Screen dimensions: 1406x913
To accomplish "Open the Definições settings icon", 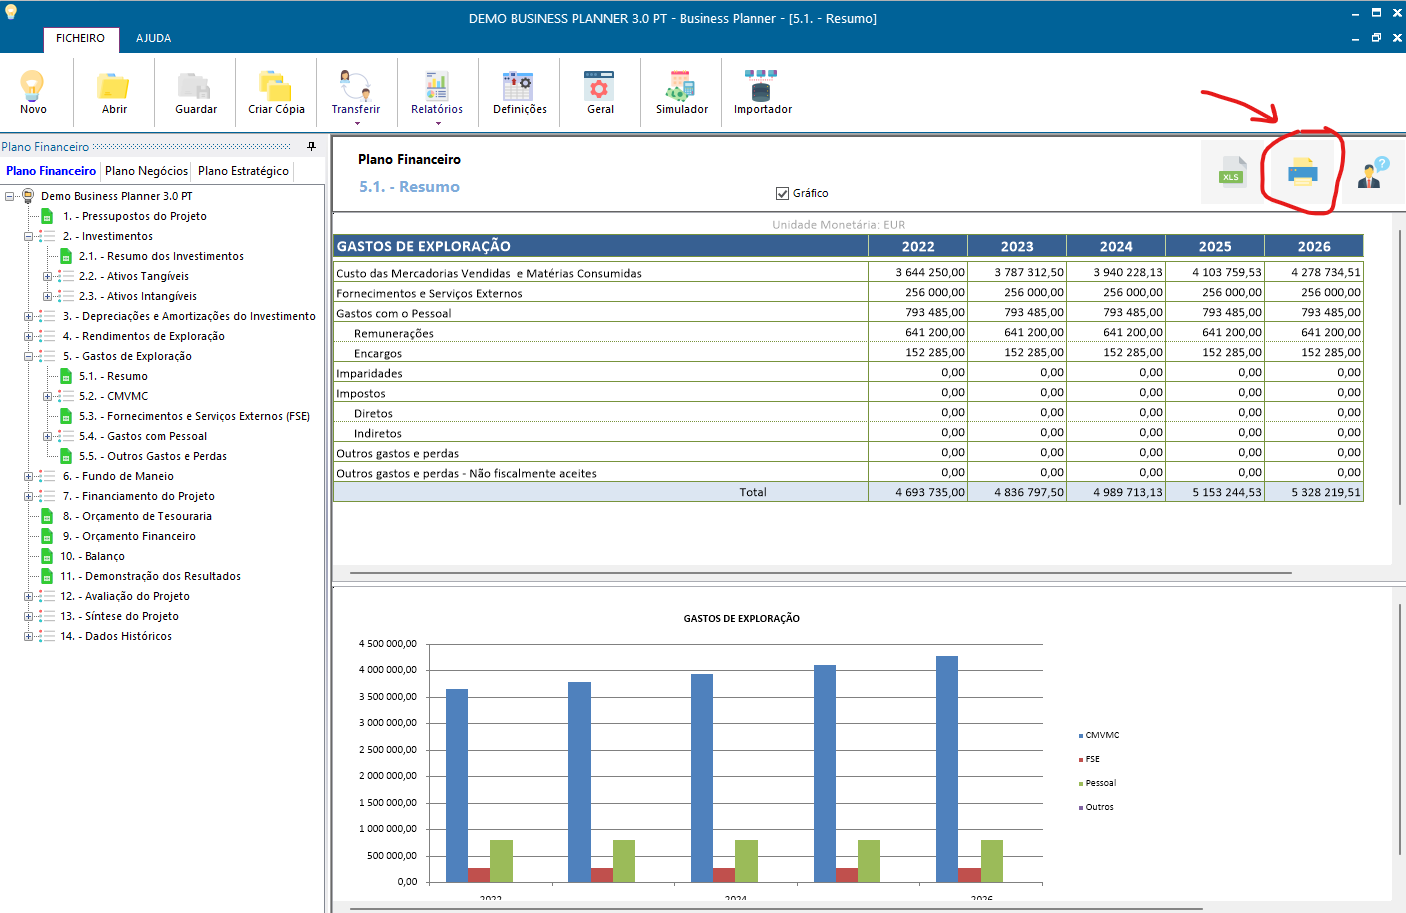I will pos(519,87).
